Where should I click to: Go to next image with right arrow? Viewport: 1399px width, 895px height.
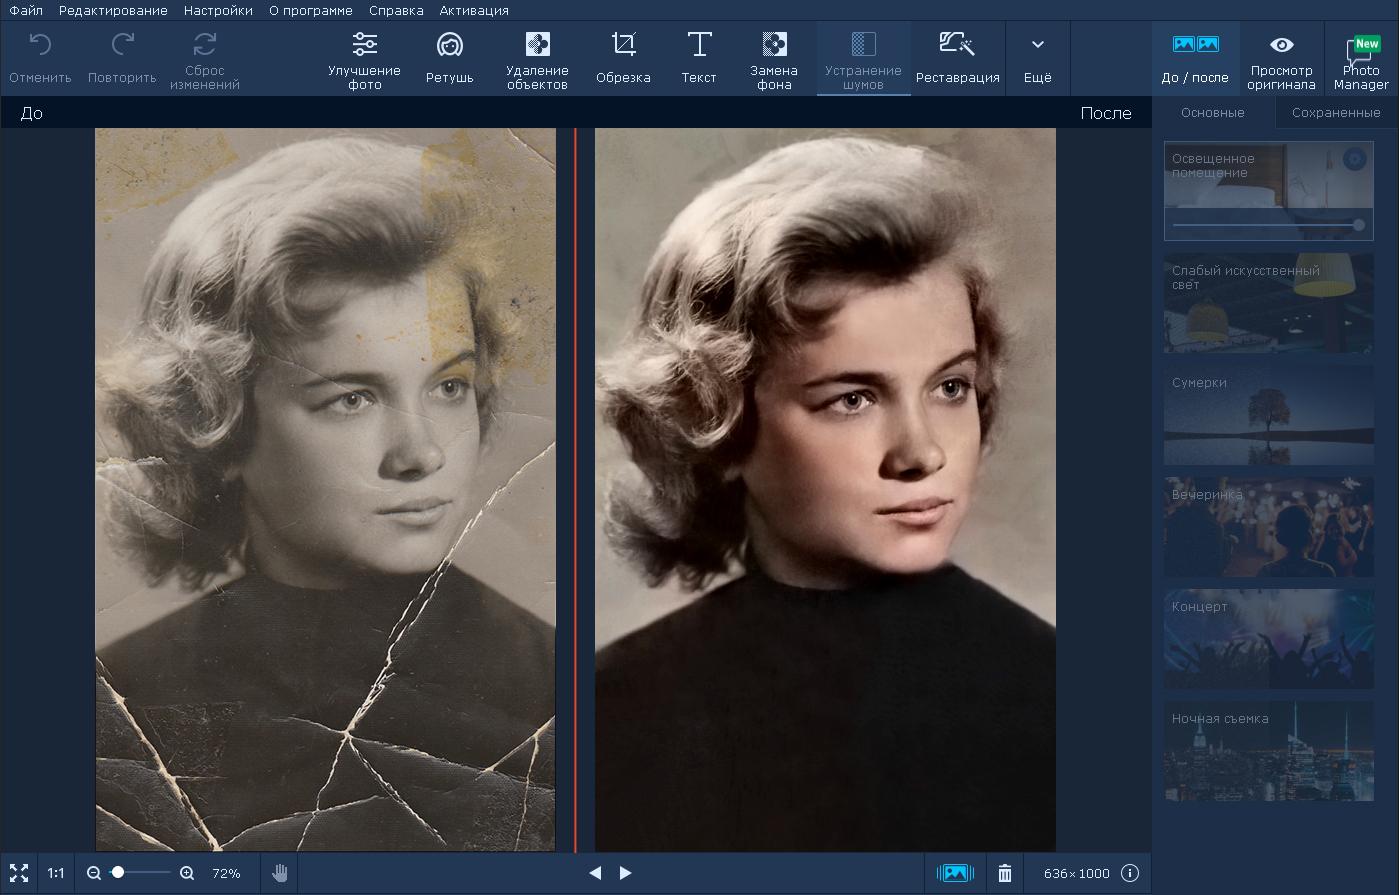[626, 873]
